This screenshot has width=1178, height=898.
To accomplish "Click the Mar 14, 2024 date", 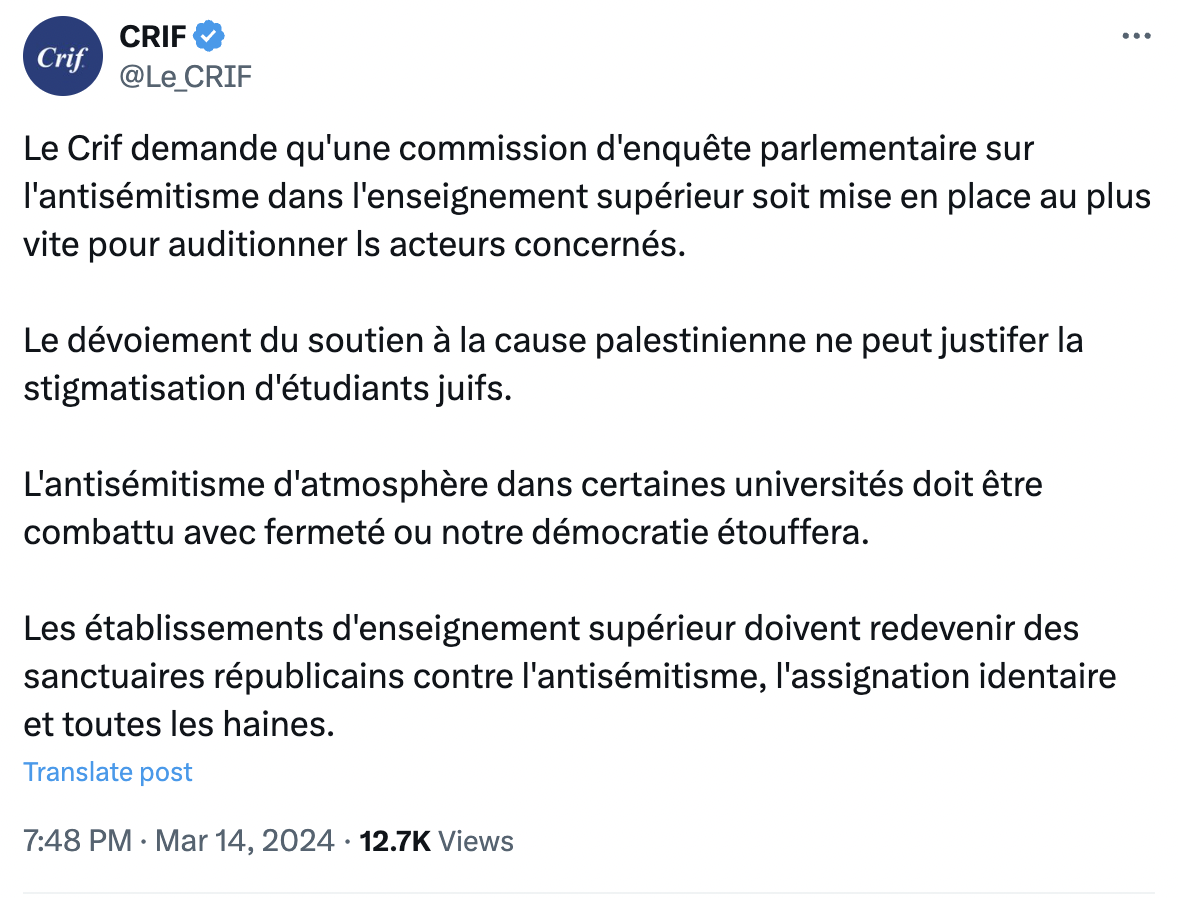I will click(244, 841).
